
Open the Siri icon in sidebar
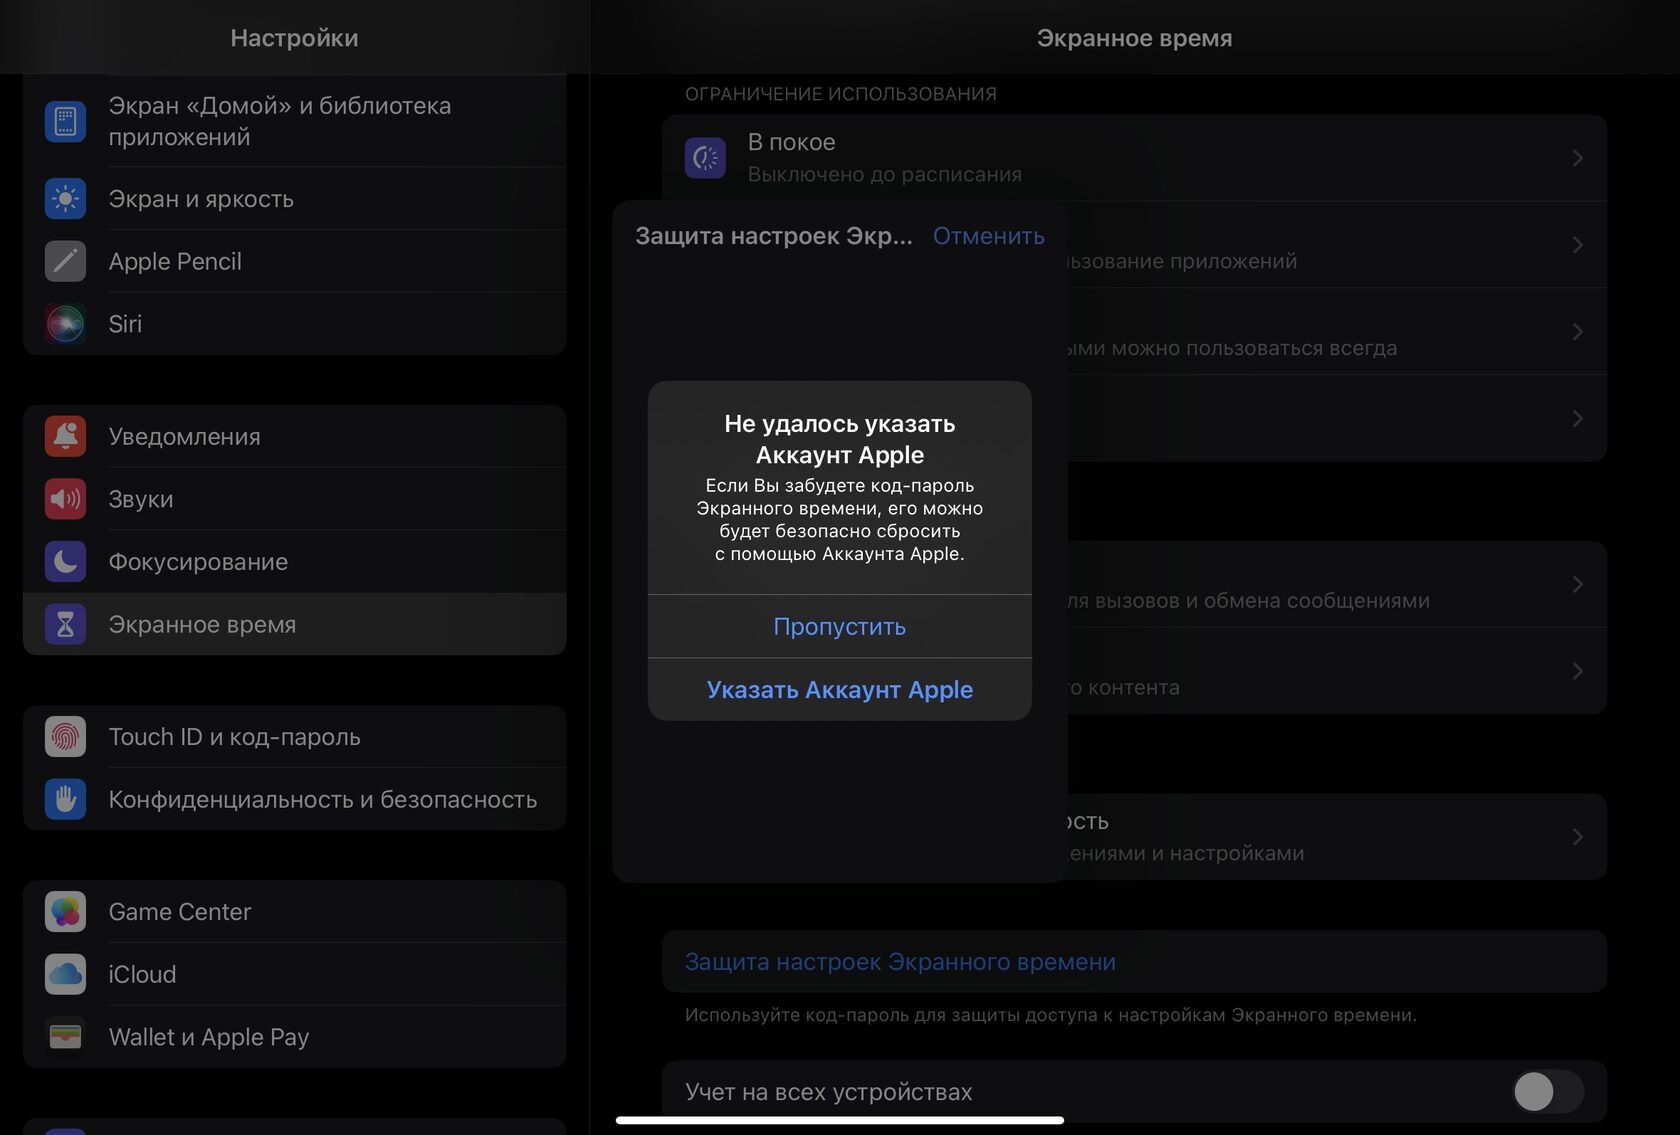click(x=65, y=324)
